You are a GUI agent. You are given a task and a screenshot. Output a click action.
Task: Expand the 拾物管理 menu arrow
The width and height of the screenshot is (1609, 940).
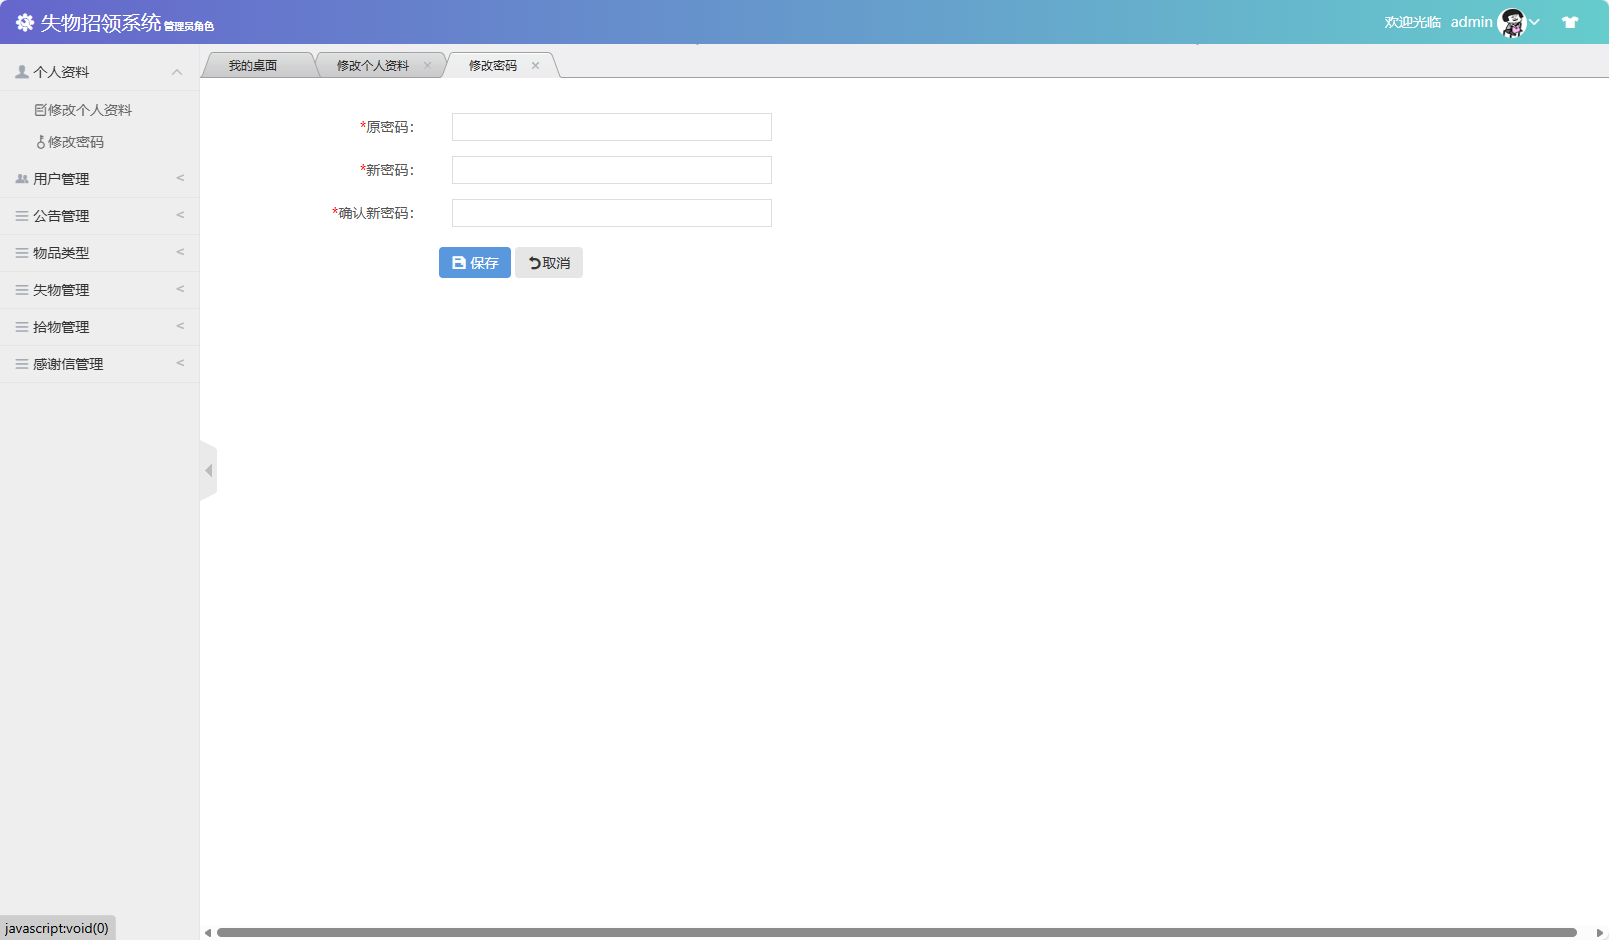click(x=180, y=326)
